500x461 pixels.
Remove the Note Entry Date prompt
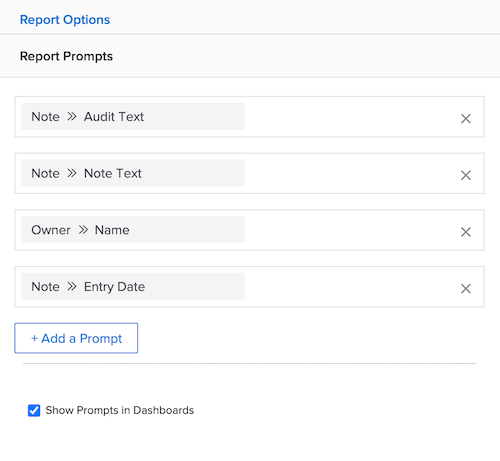click(x=466, y=288)
